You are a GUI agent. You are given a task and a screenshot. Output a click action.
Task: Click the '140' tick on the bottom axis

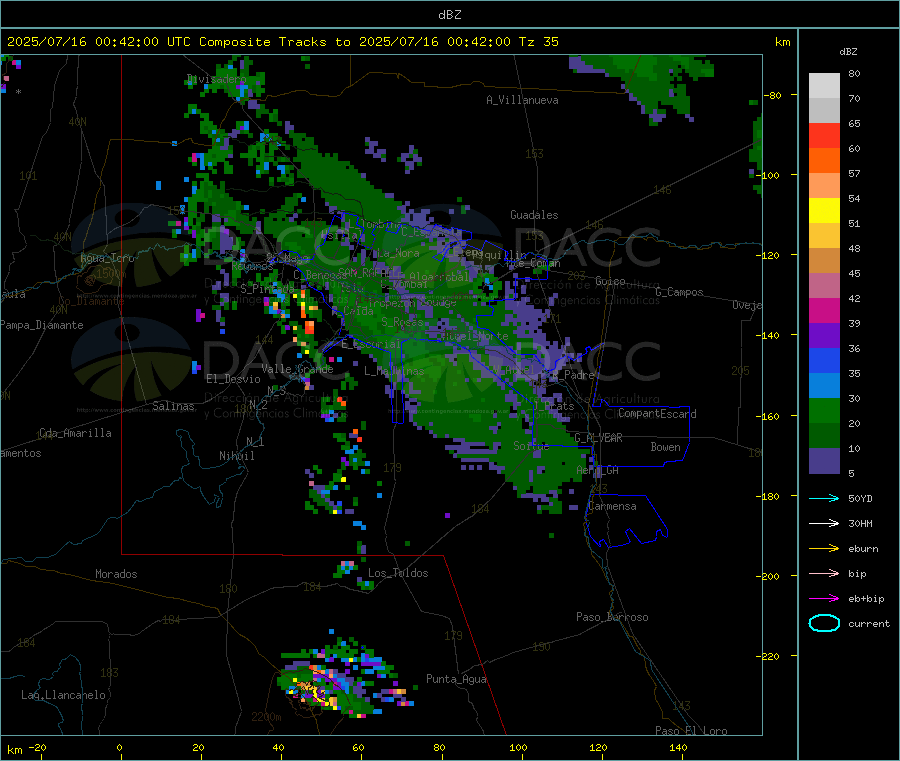pyautogui.click(x=678, y=747)
